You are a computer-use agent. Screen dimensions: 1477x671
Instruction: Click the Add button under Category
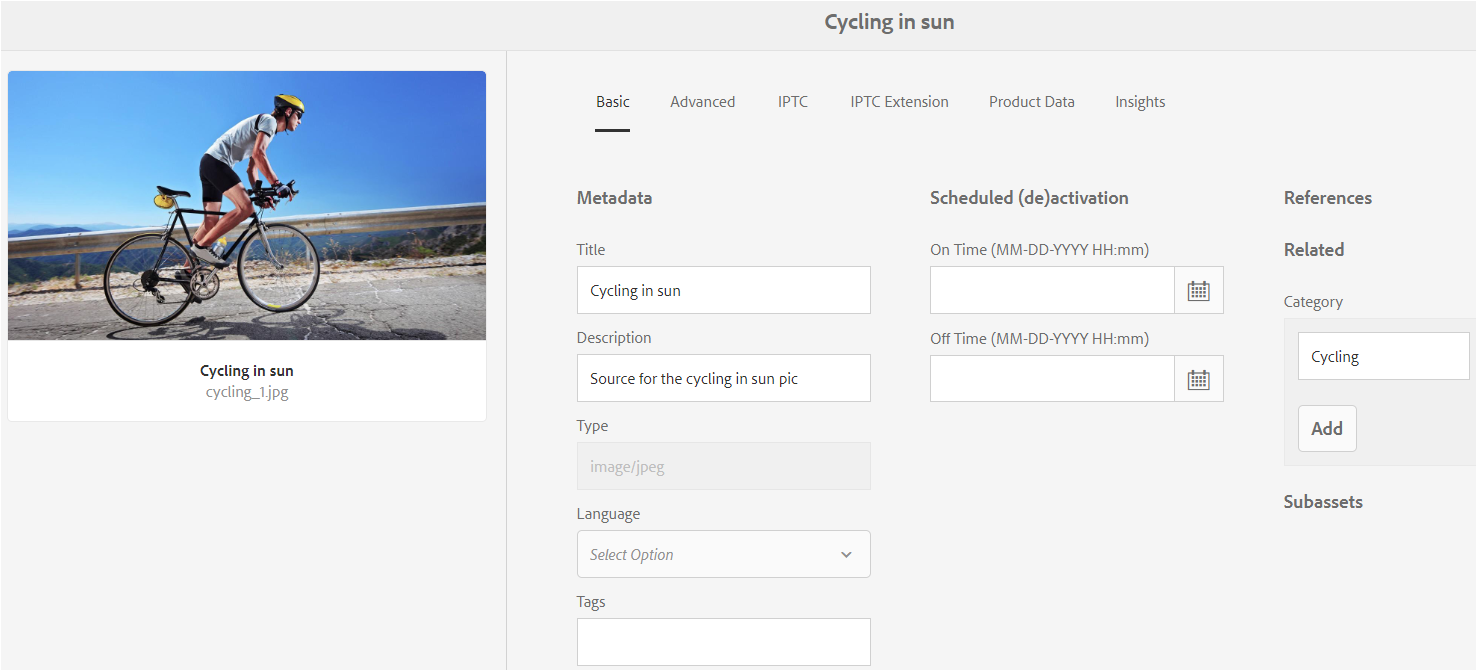[x=1327, y=429]
